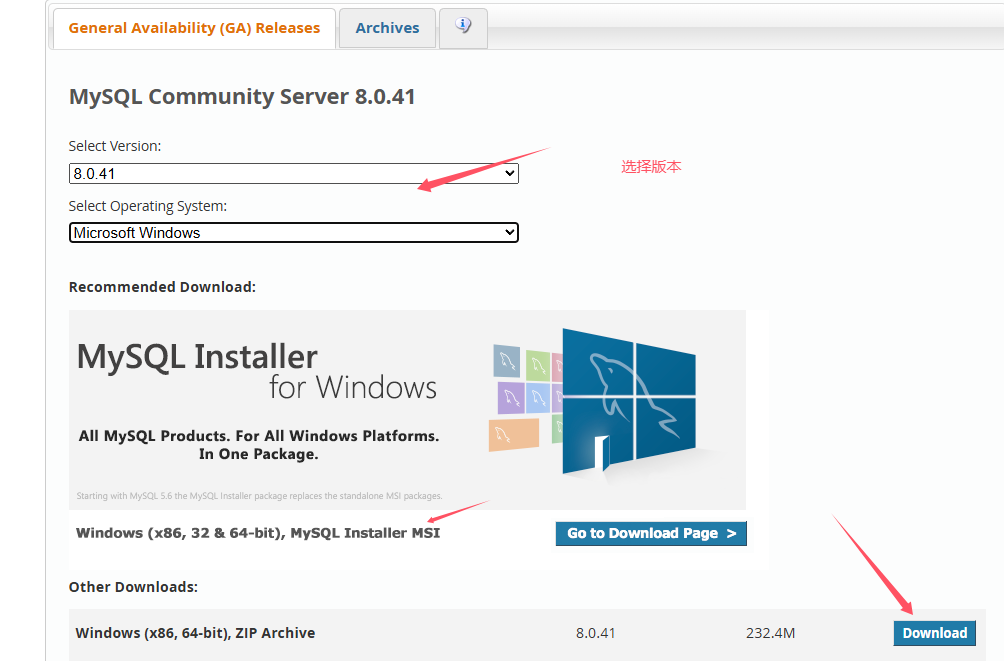Screen dimensions: 1004x661
Task: Click the Windows dolphin logo graphic in banner
Action: (x=629, y=402)
